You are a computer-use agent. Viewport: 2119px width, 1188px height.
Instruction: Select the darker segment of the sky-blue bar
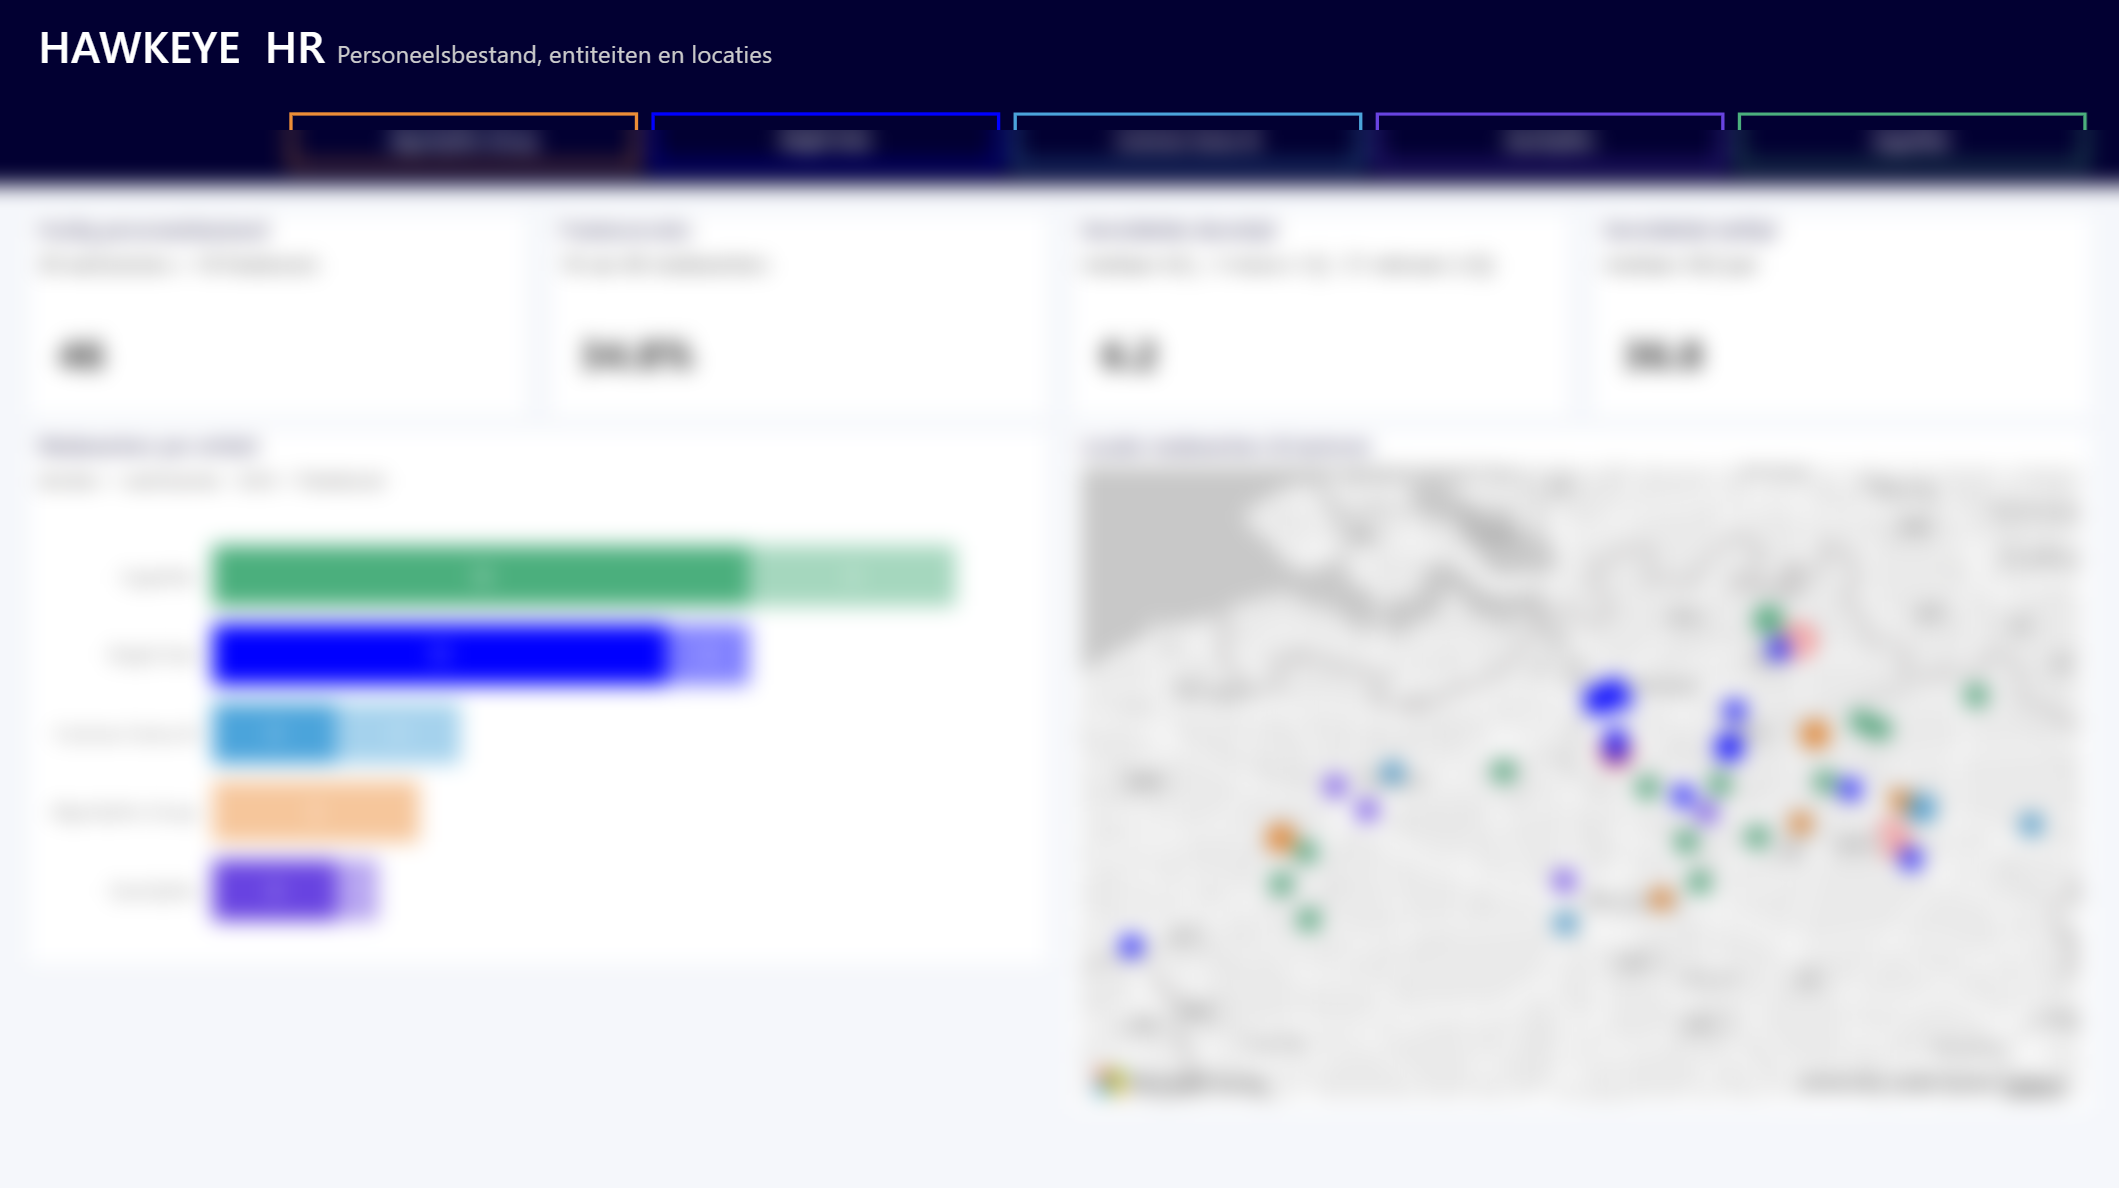tap(275, 733)
